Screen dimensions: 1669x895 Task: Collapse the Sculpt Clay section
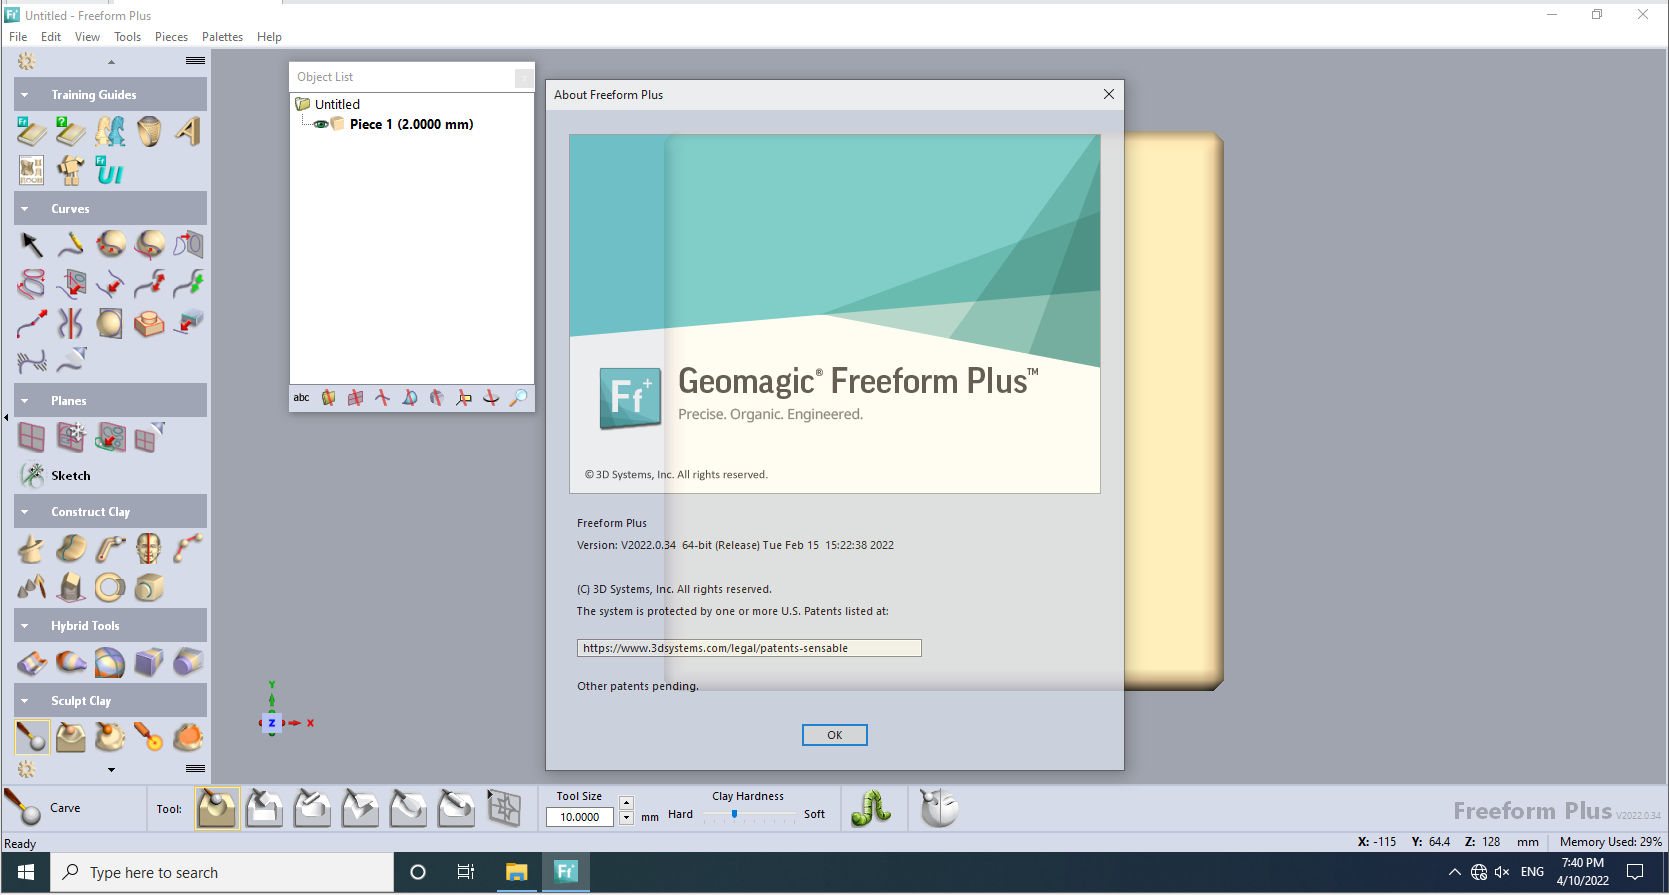(25, 701)
